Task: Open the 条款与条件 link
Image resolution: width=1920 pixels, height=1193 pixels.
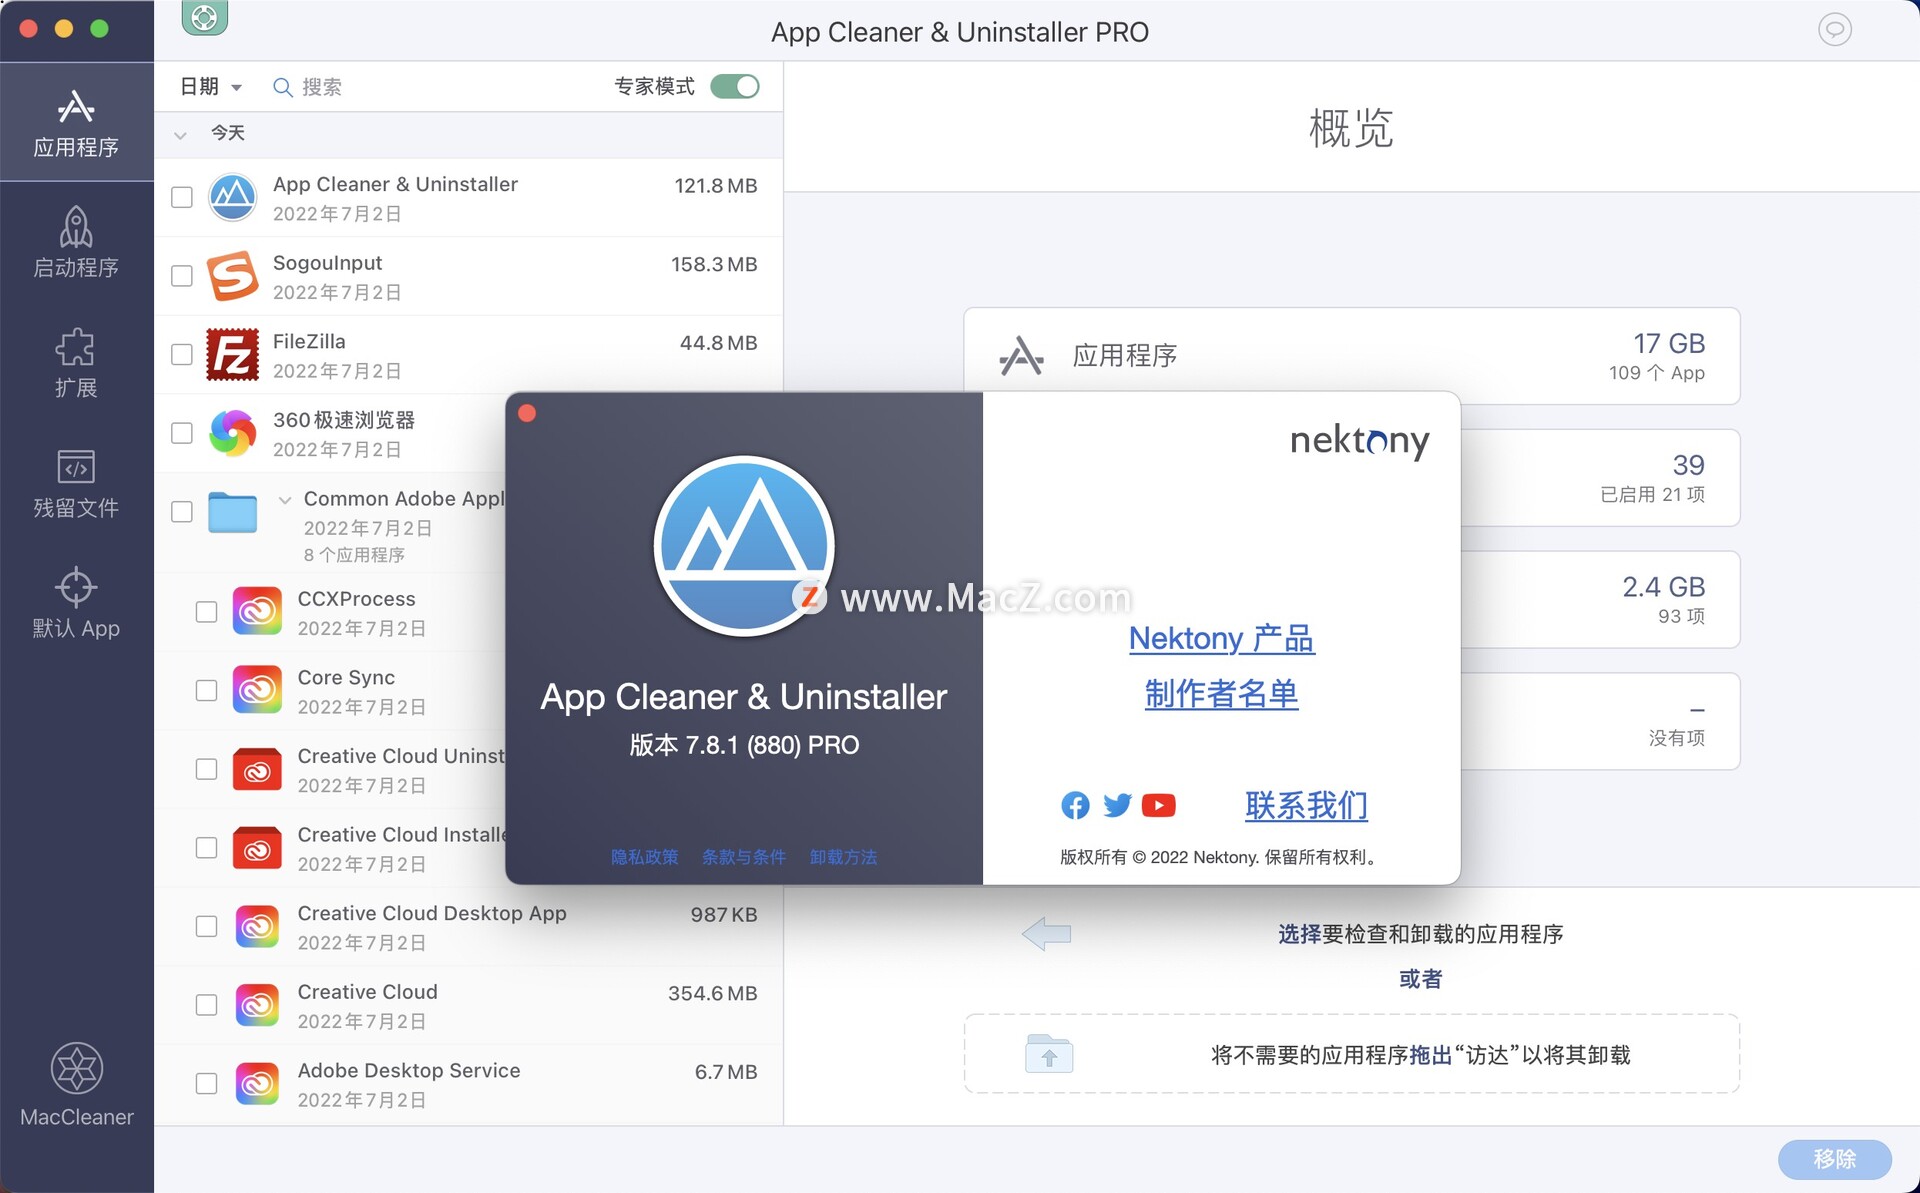Action: [744, 857]
